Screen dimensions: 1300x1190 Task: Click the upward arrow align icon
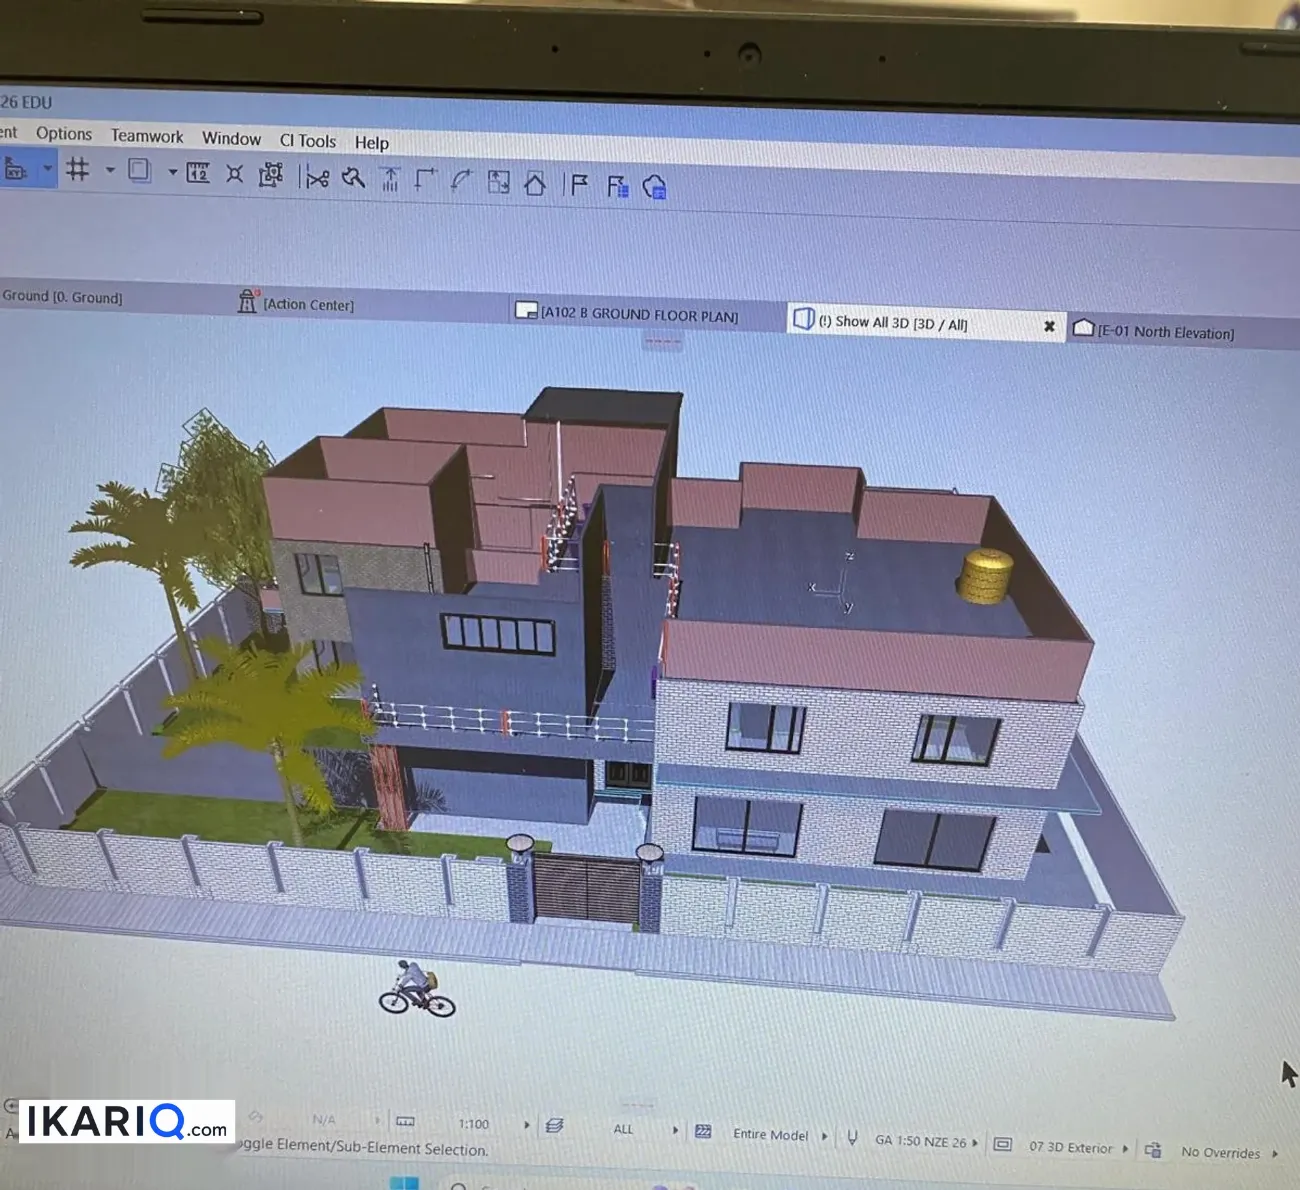pyautogui.click(x=390, y=179)
